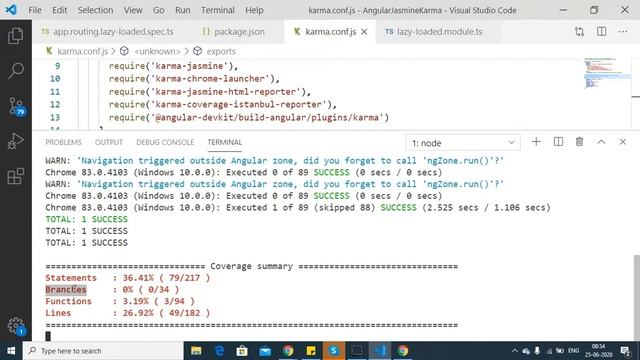Click Windows Start button
Screen dimensions: 640x360
(x=11, y=351)
